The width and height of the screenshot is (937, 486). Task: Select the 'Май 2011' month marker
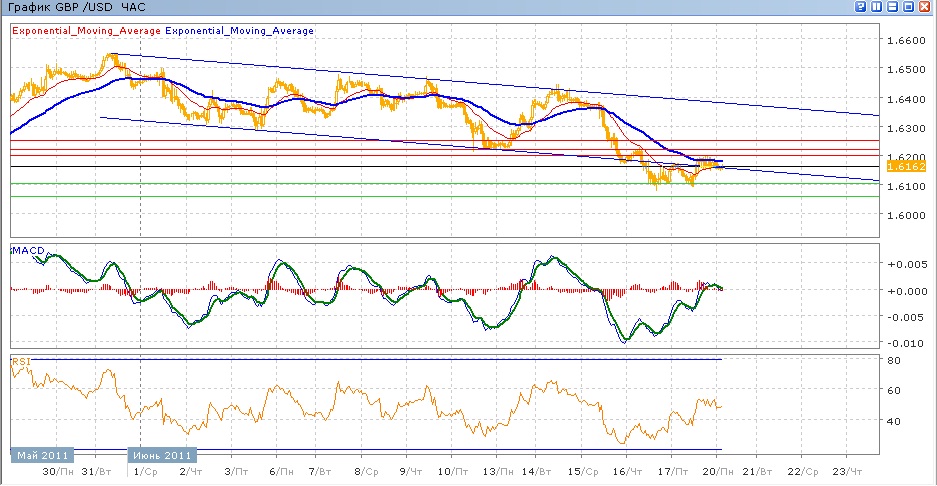pos(42,456)
